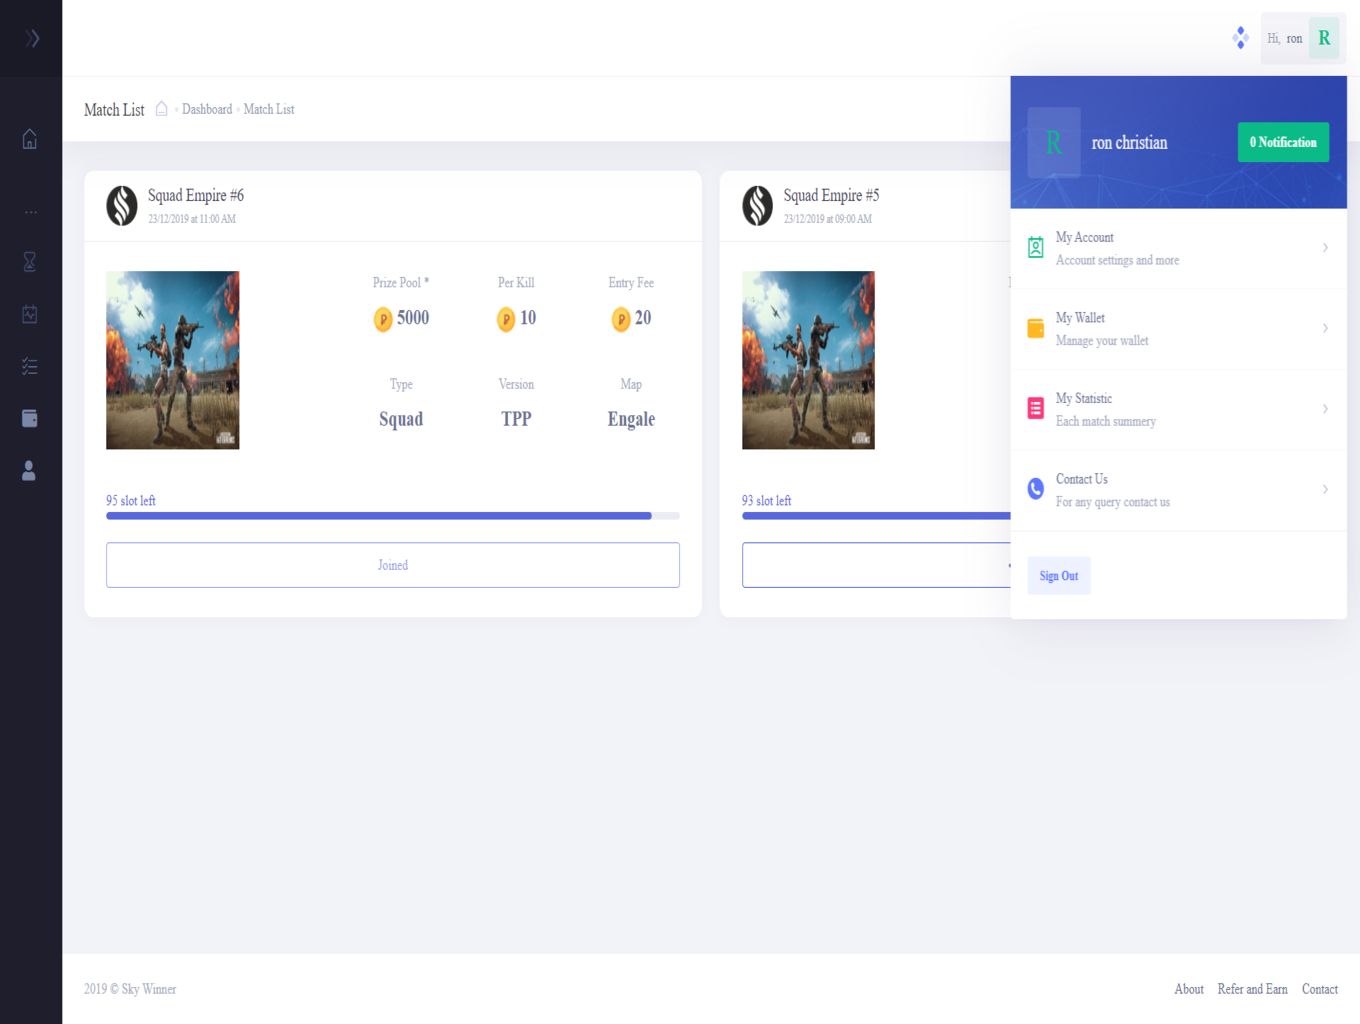Select My Wallet menu item

point(1178,329)
